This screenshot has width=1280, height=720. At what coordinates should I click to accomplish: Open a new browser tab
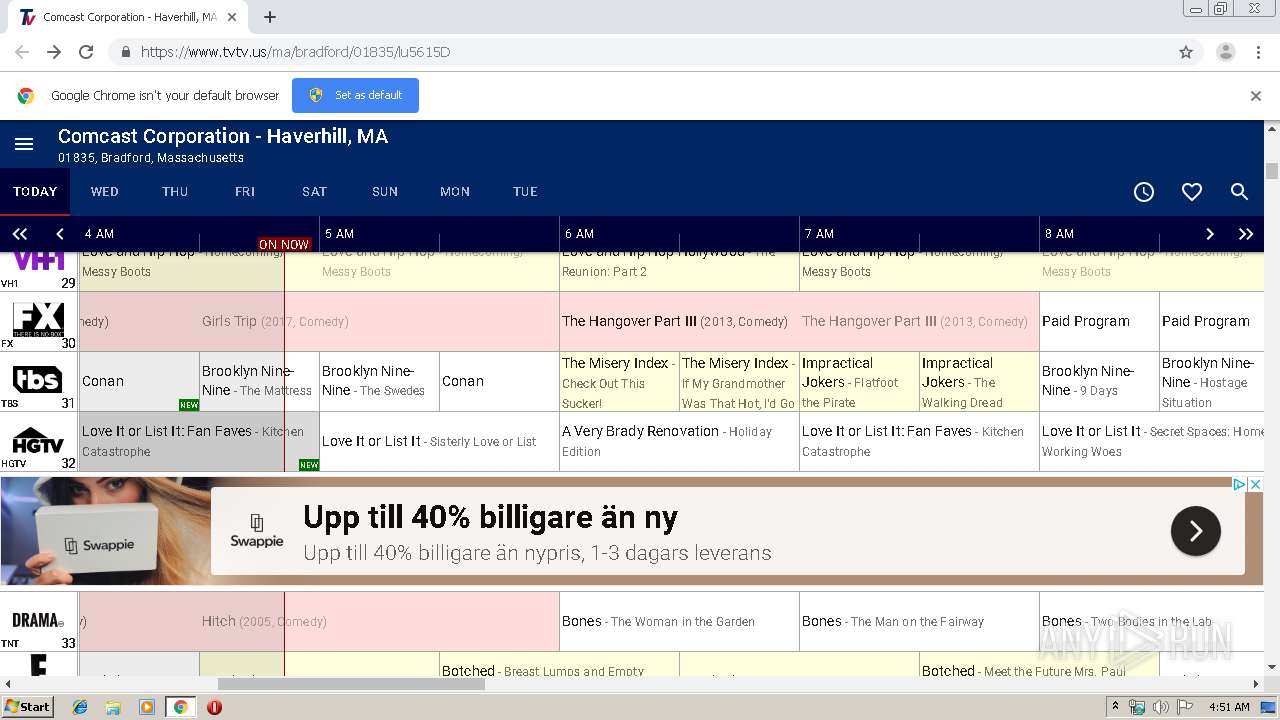[269, 17]
